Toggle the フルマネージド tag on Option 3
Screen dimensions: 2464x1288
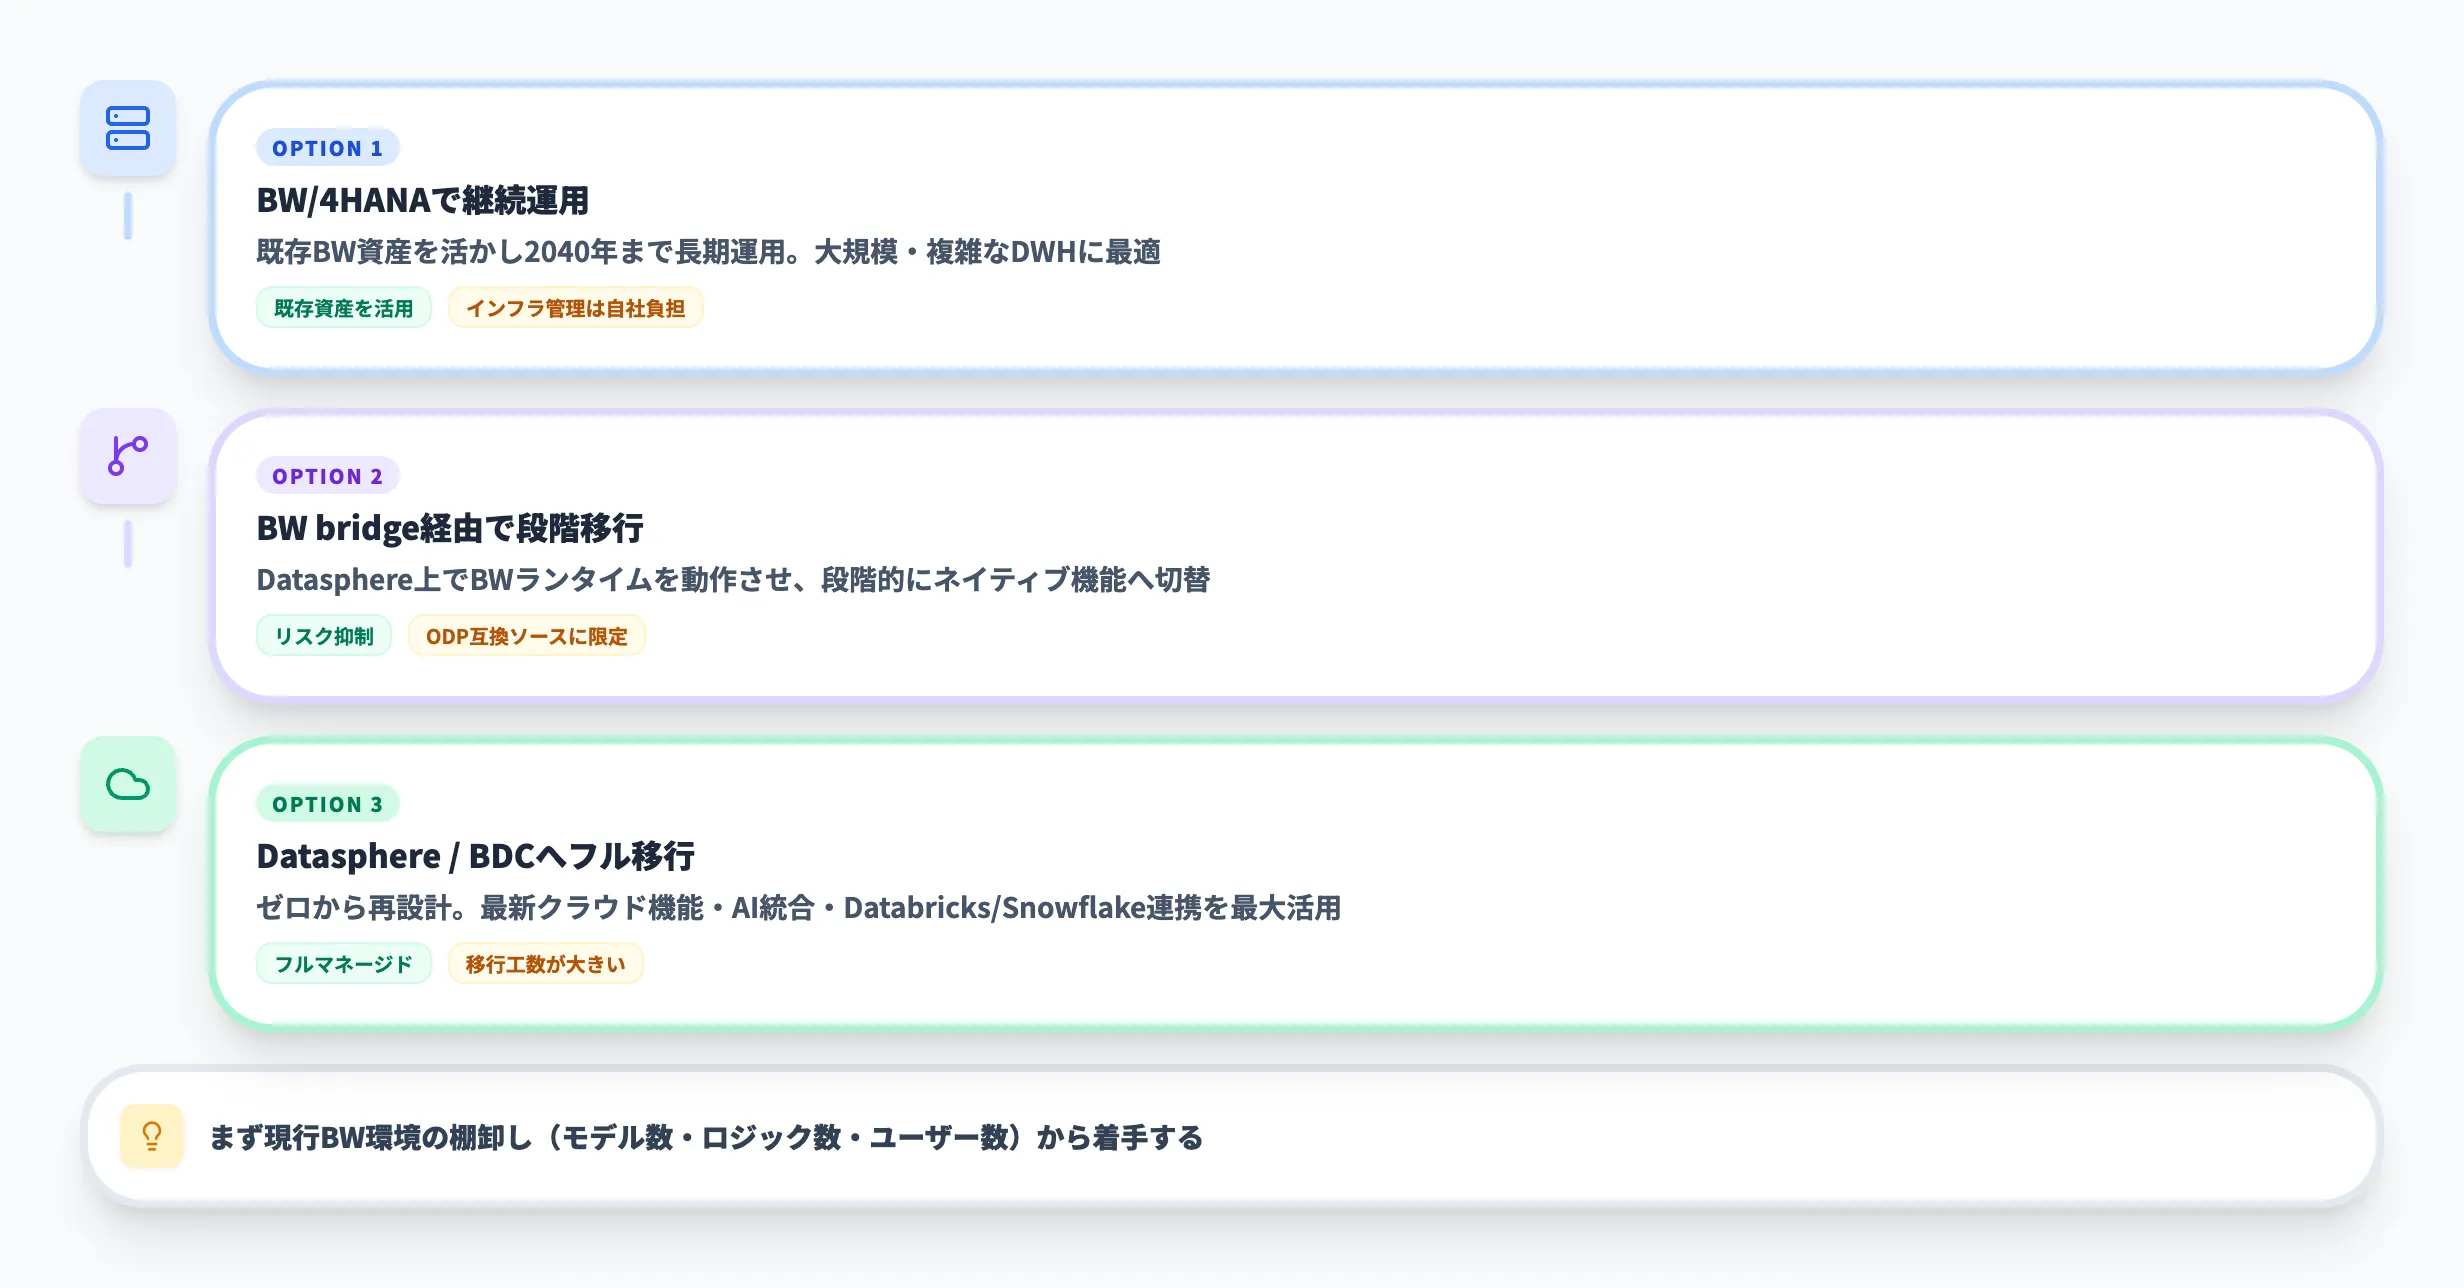coord(344,963)
